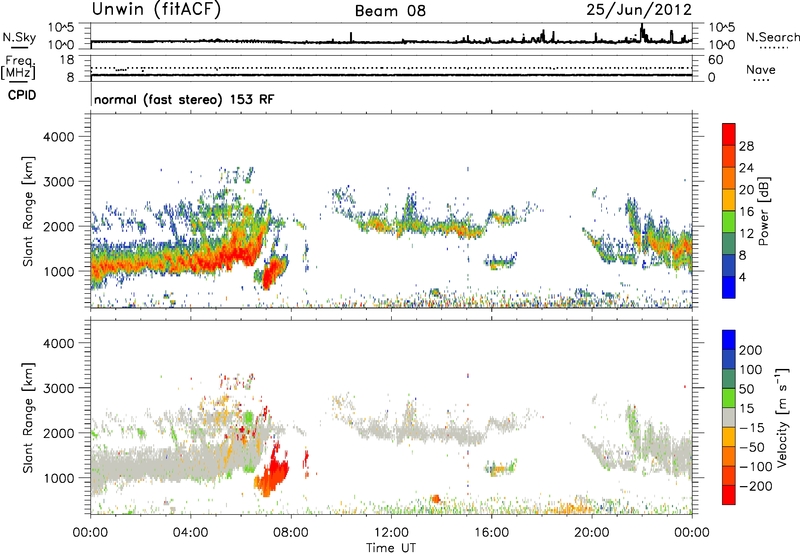Pick the red top segment of Power colorbar
Image resolution: width=800 pixels, height=554 pixels.
(x=729, y=134)
